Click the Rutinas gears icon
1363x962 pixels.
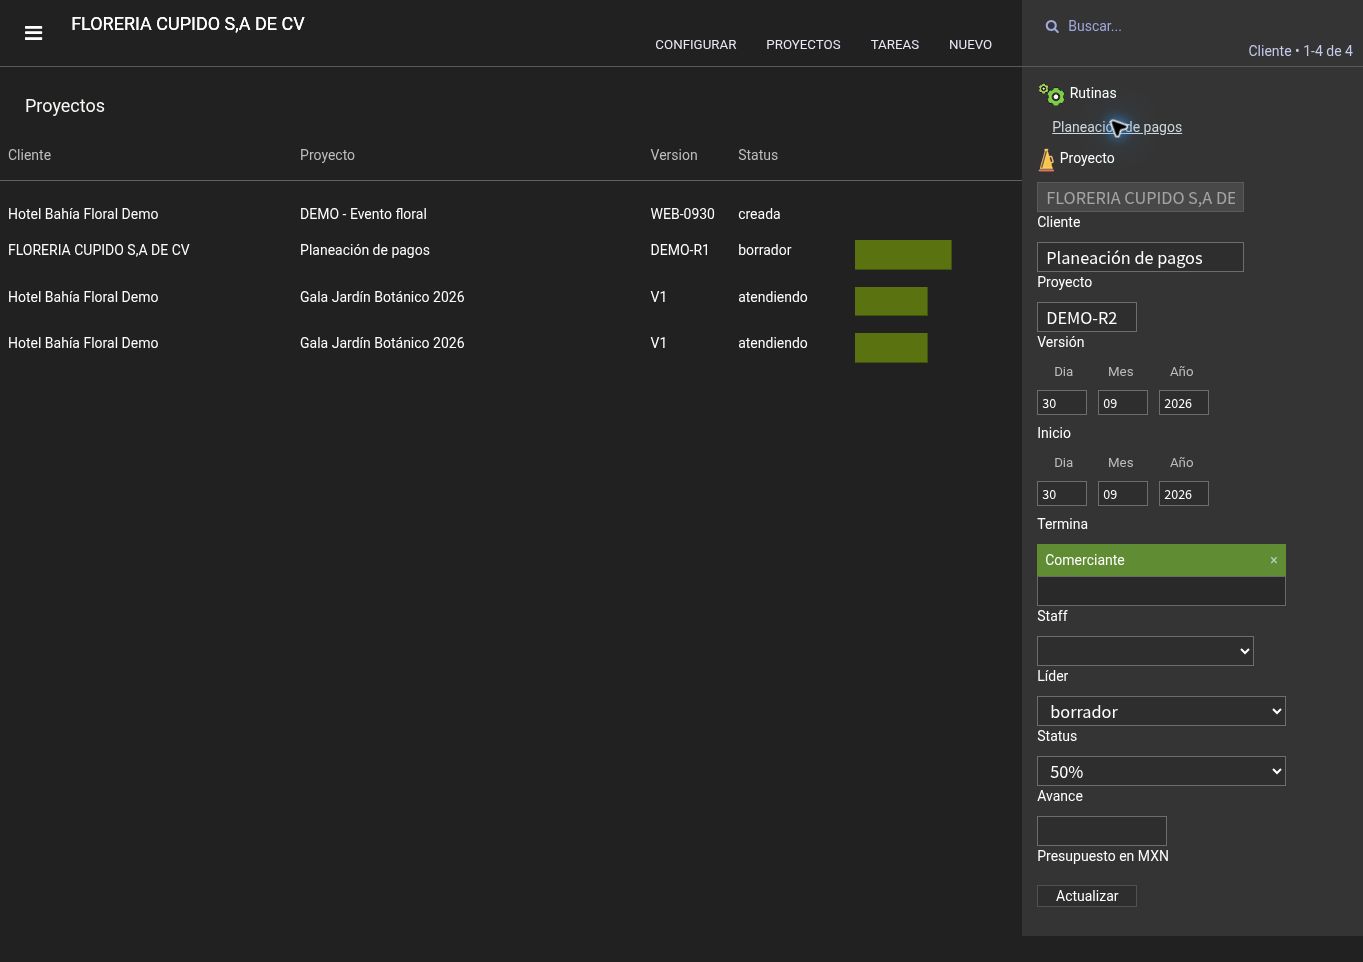[1051, 94]
